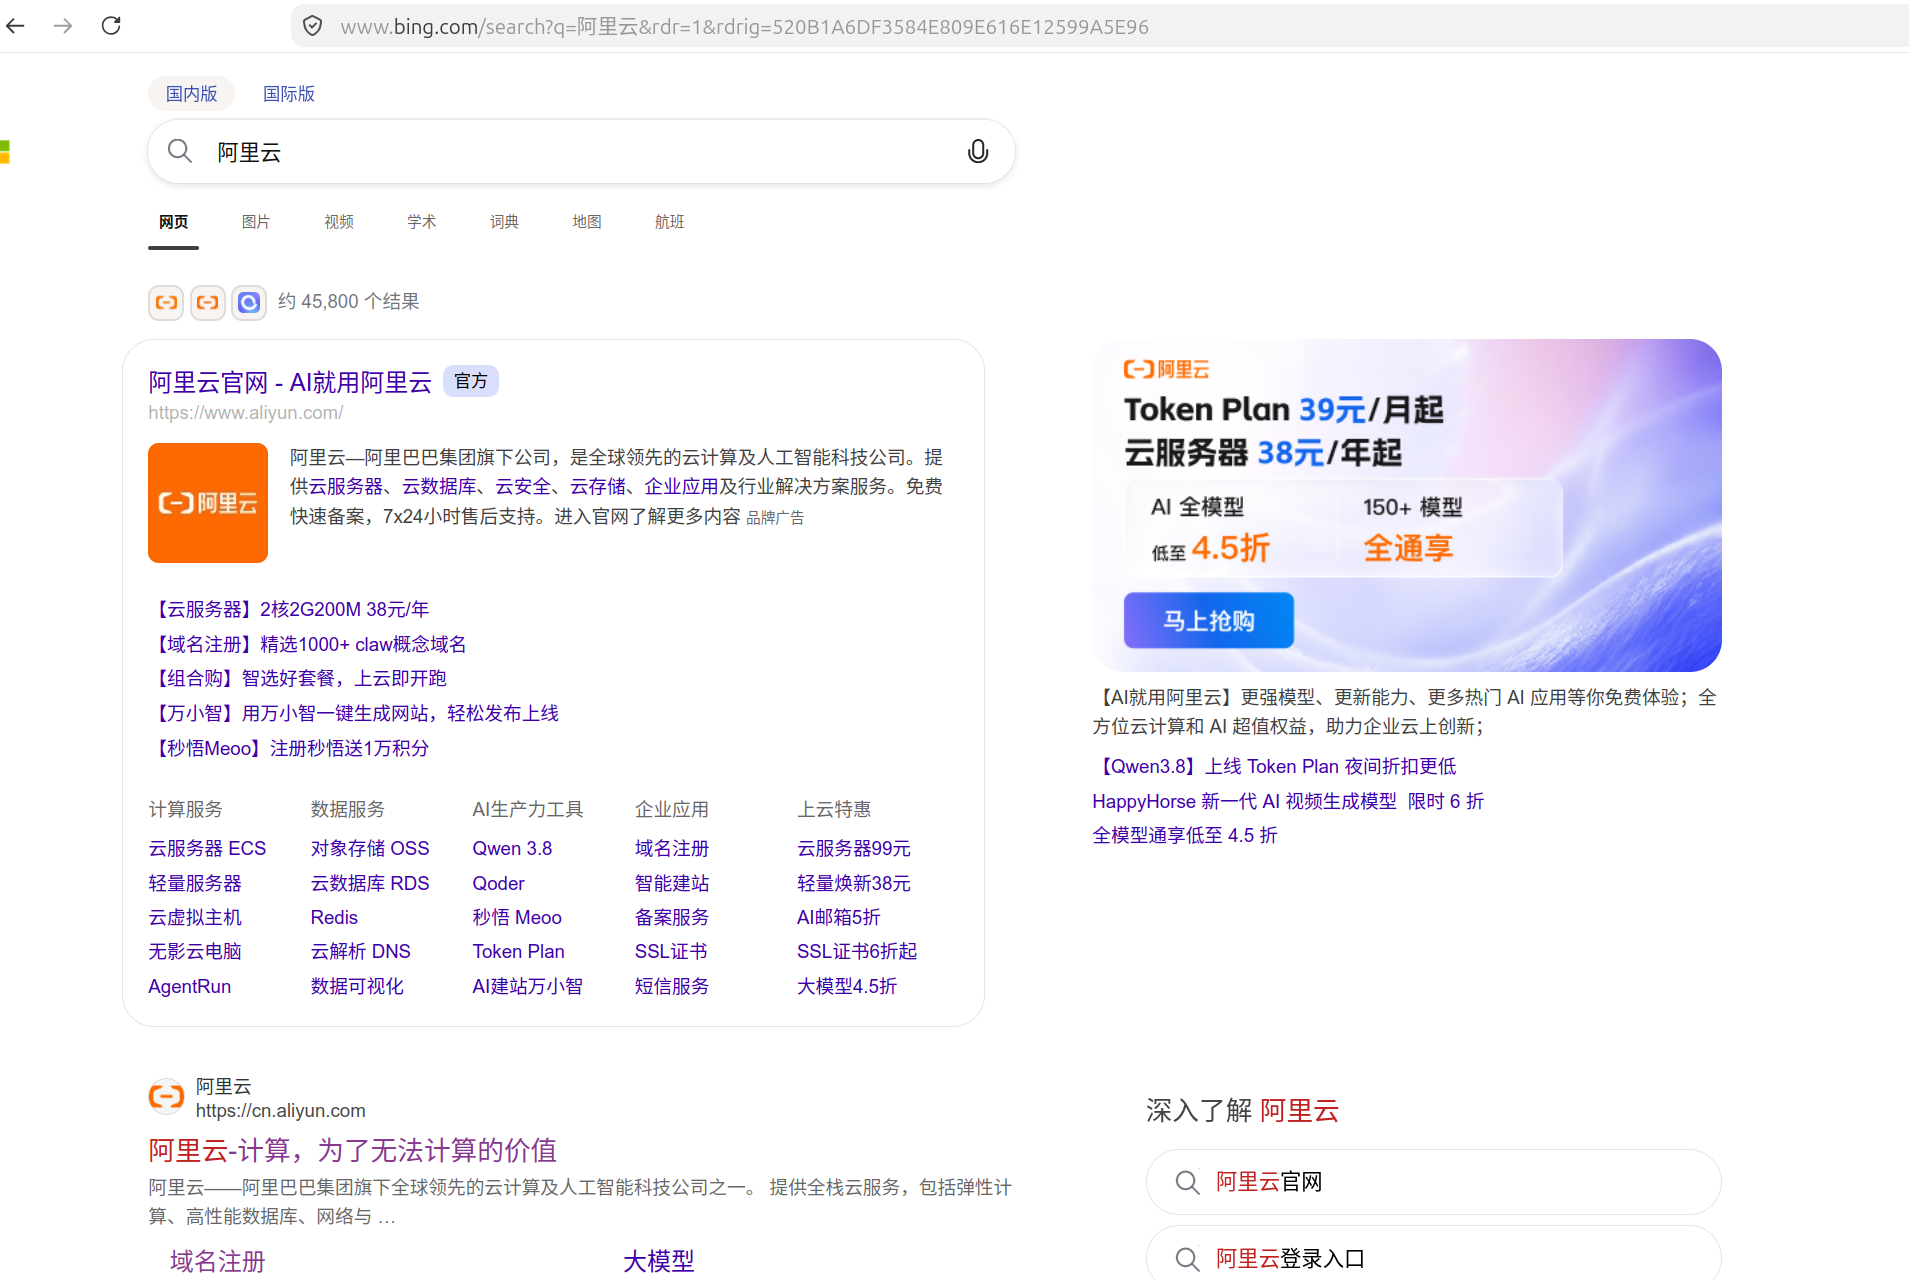Open the 大模型4.5折 offer link
Screen dimensions: 1909x1280
tap(847, 987)
